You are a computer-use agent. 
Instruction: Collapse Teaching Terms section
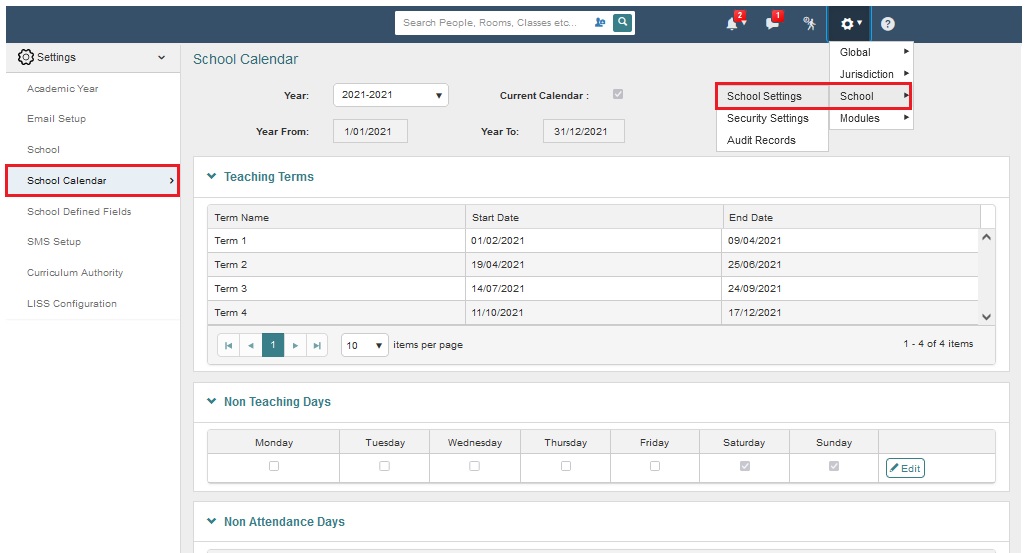point(212,176)
